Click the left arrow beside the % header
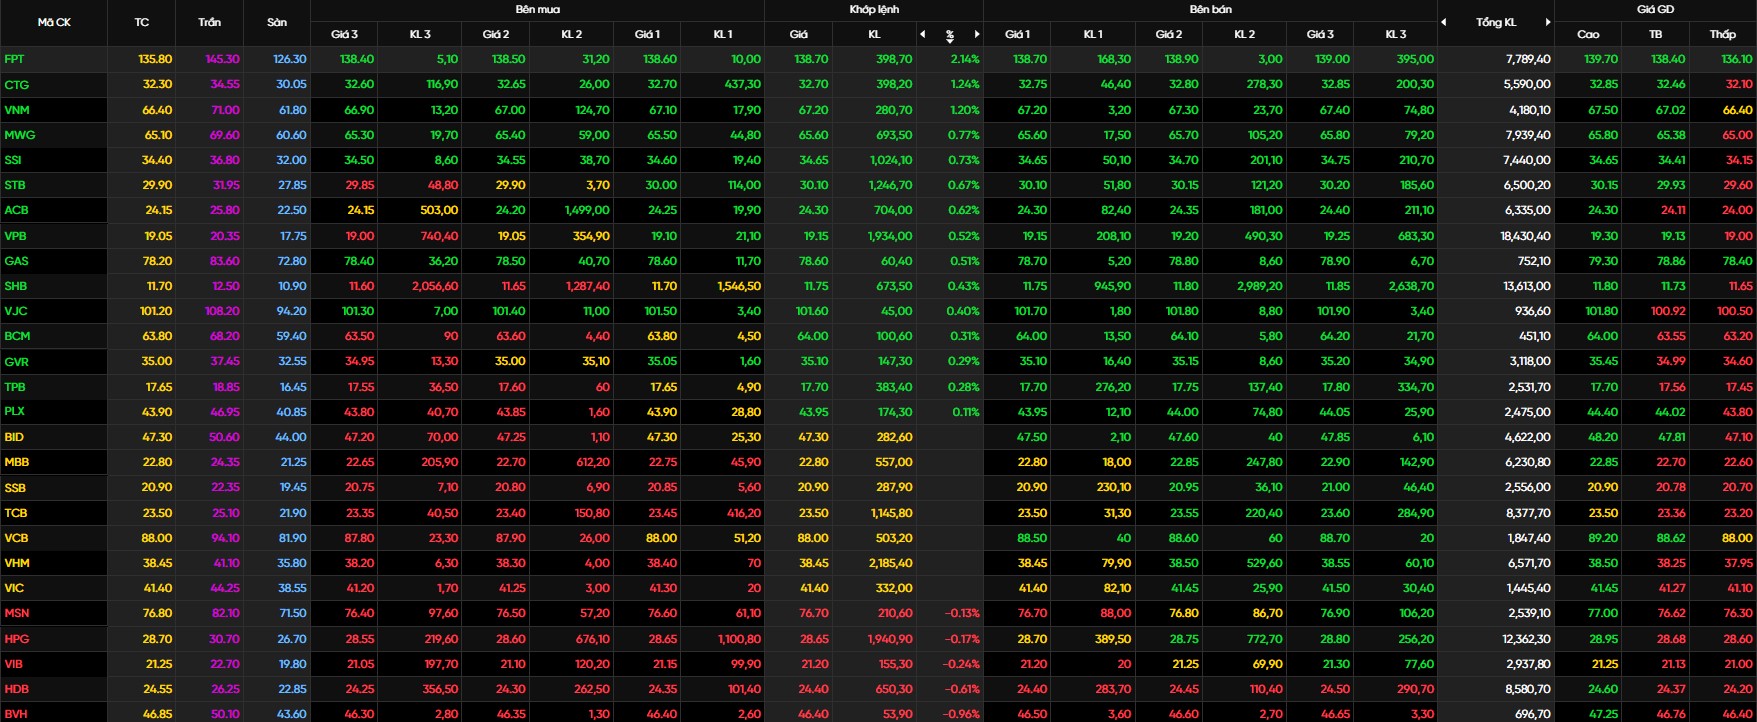Image resolution: width=1757 pixels, height=722 pixels. tap(922, 34)
